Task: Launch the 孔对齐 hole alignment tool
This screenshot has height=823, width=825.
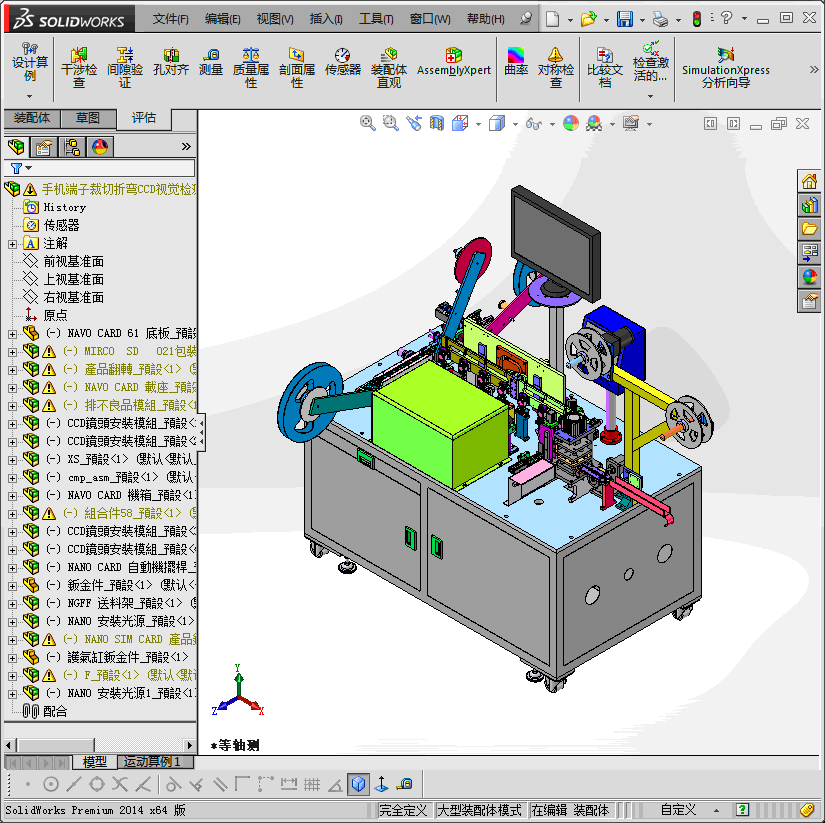Action: click(x=171, y=62)
